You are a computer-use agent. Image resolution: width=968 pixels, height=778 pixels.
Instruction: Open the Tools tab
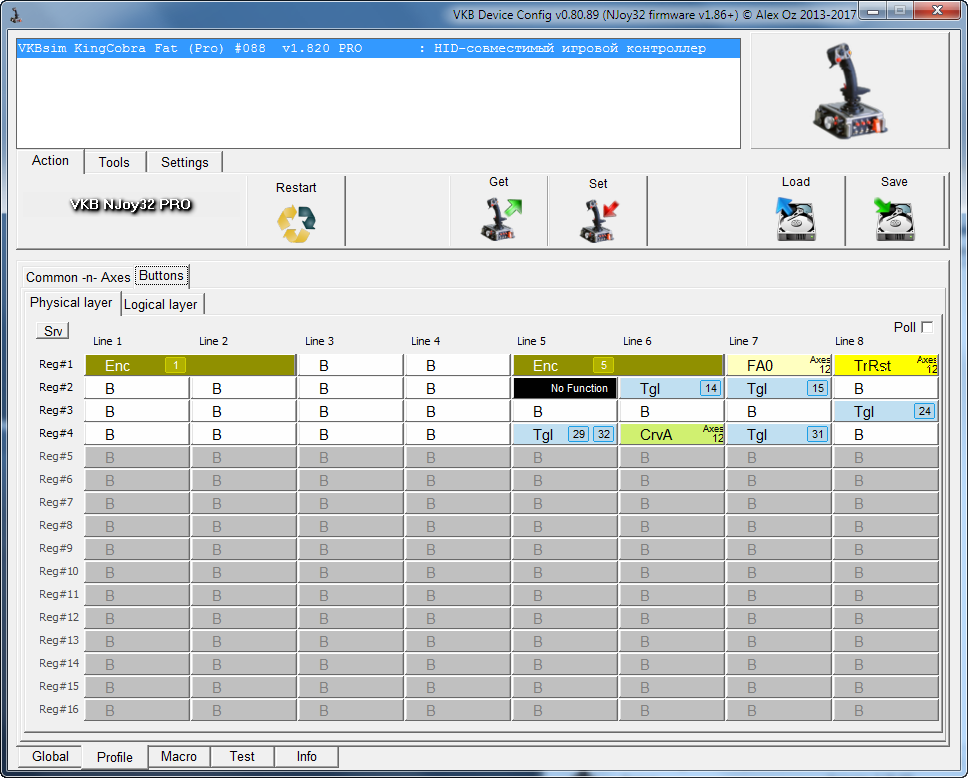(x=114, y=162)
